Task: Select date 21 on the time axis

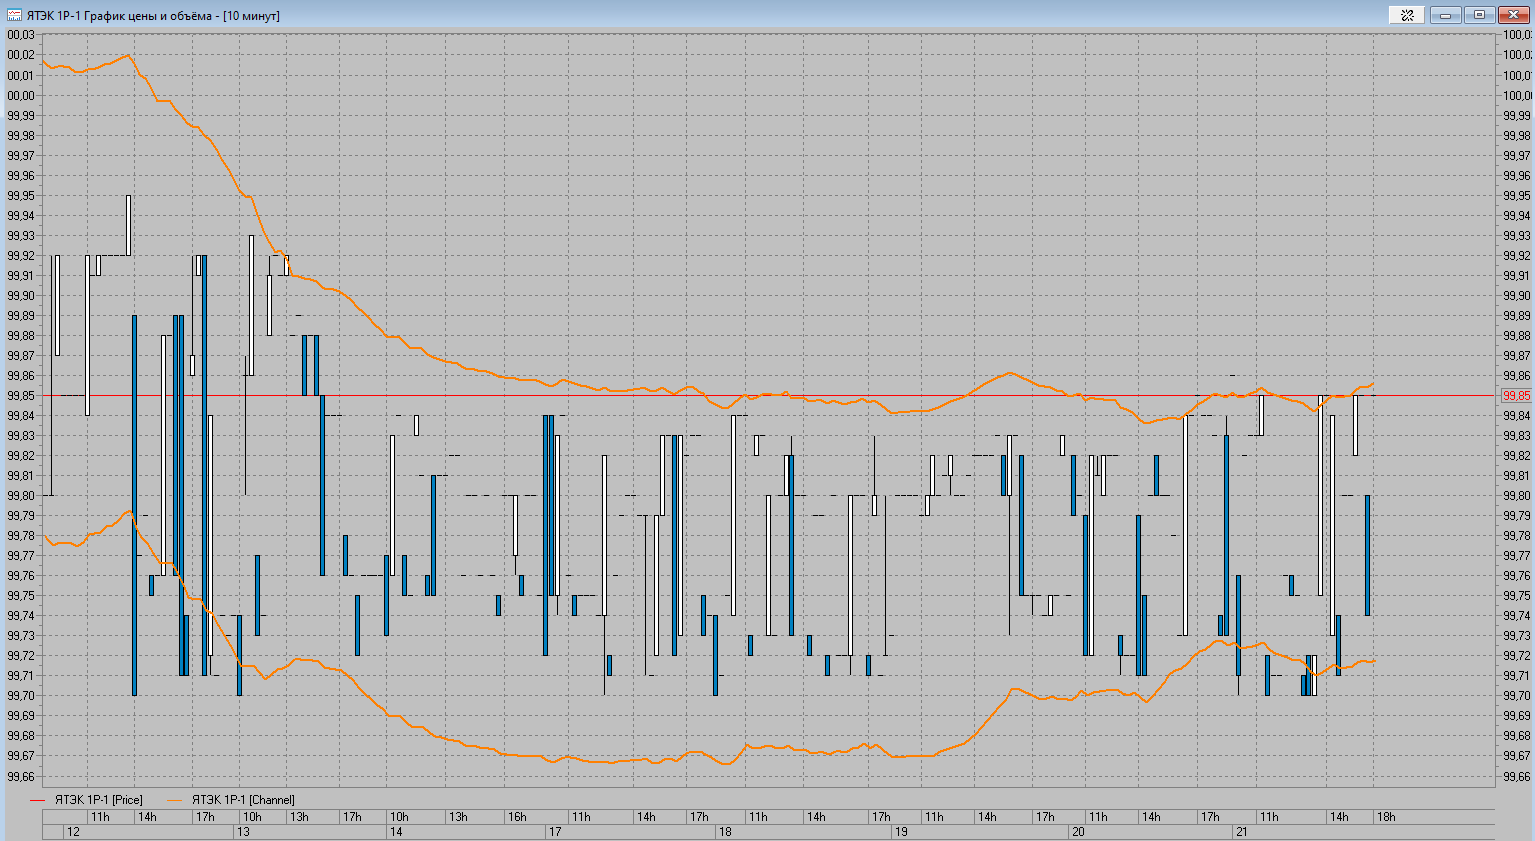Action: 1241,832
